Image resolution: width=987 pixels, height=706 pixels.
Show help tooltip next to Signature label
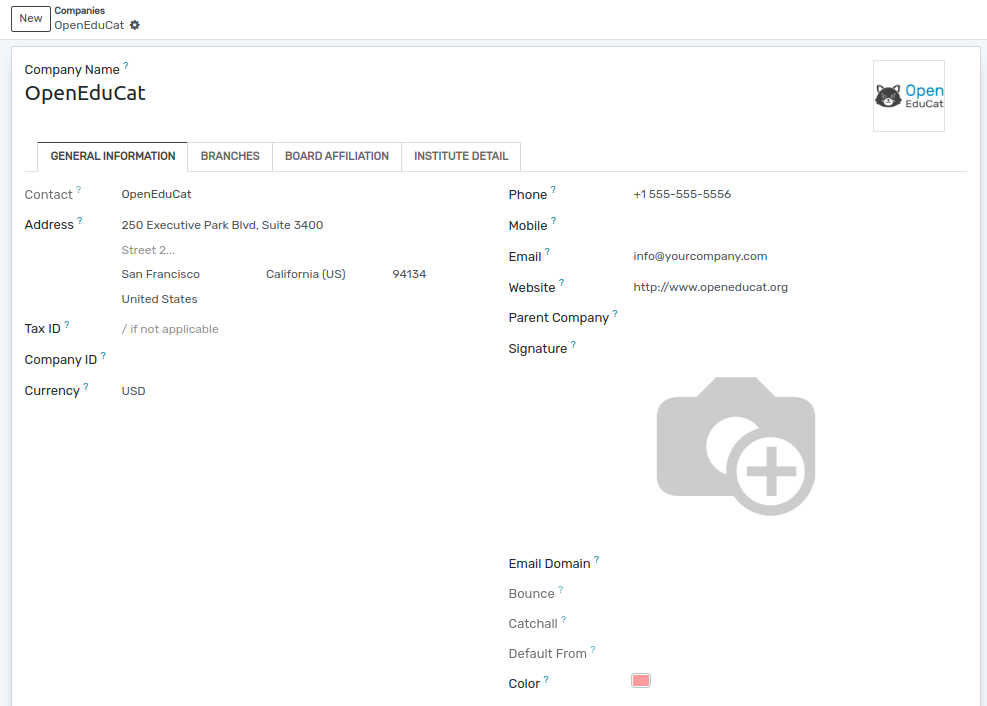point(573,344)
